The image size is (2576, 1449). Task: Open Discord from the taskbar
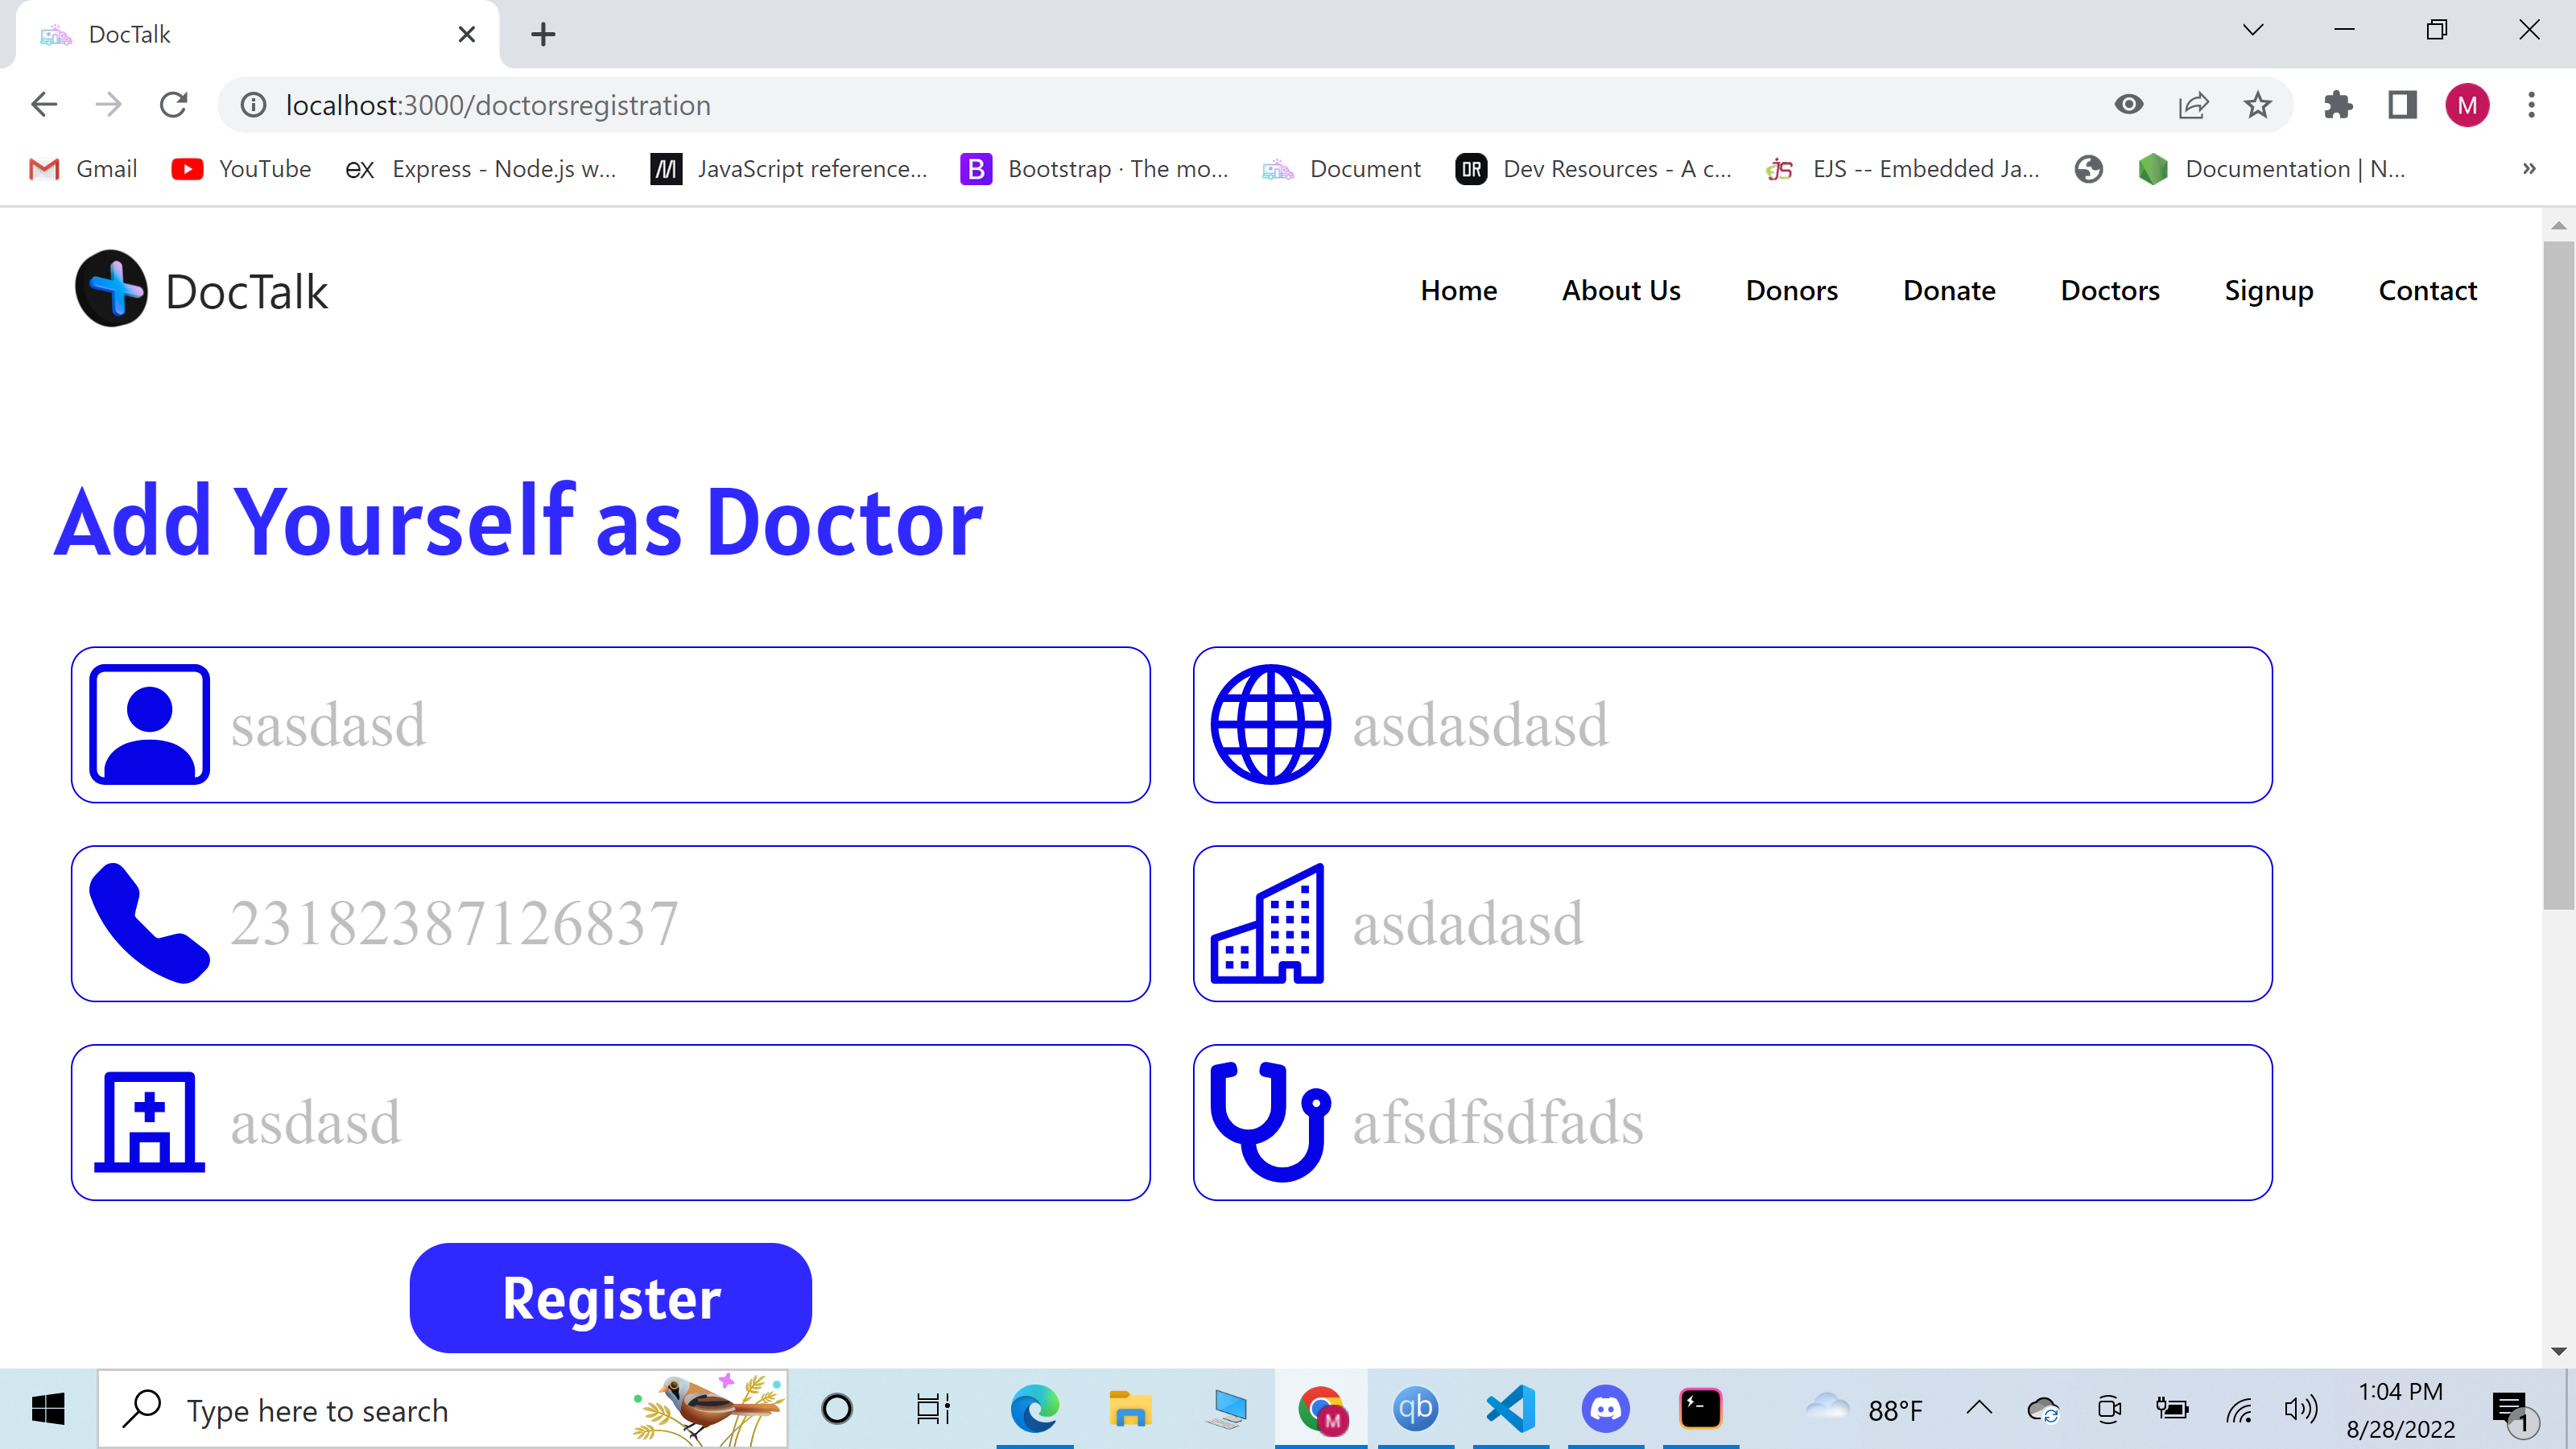(1605, 1409)
